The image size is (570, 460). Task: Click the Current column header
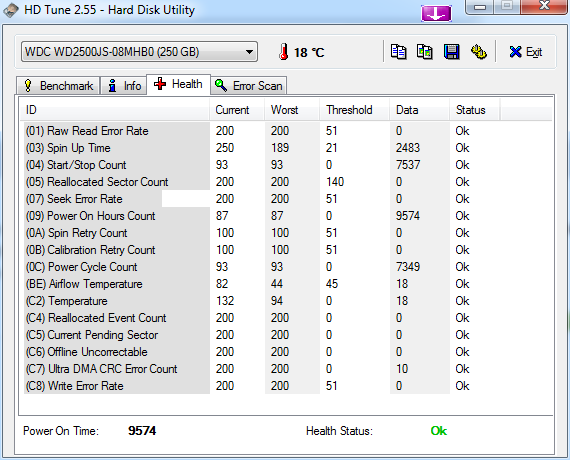237,110
